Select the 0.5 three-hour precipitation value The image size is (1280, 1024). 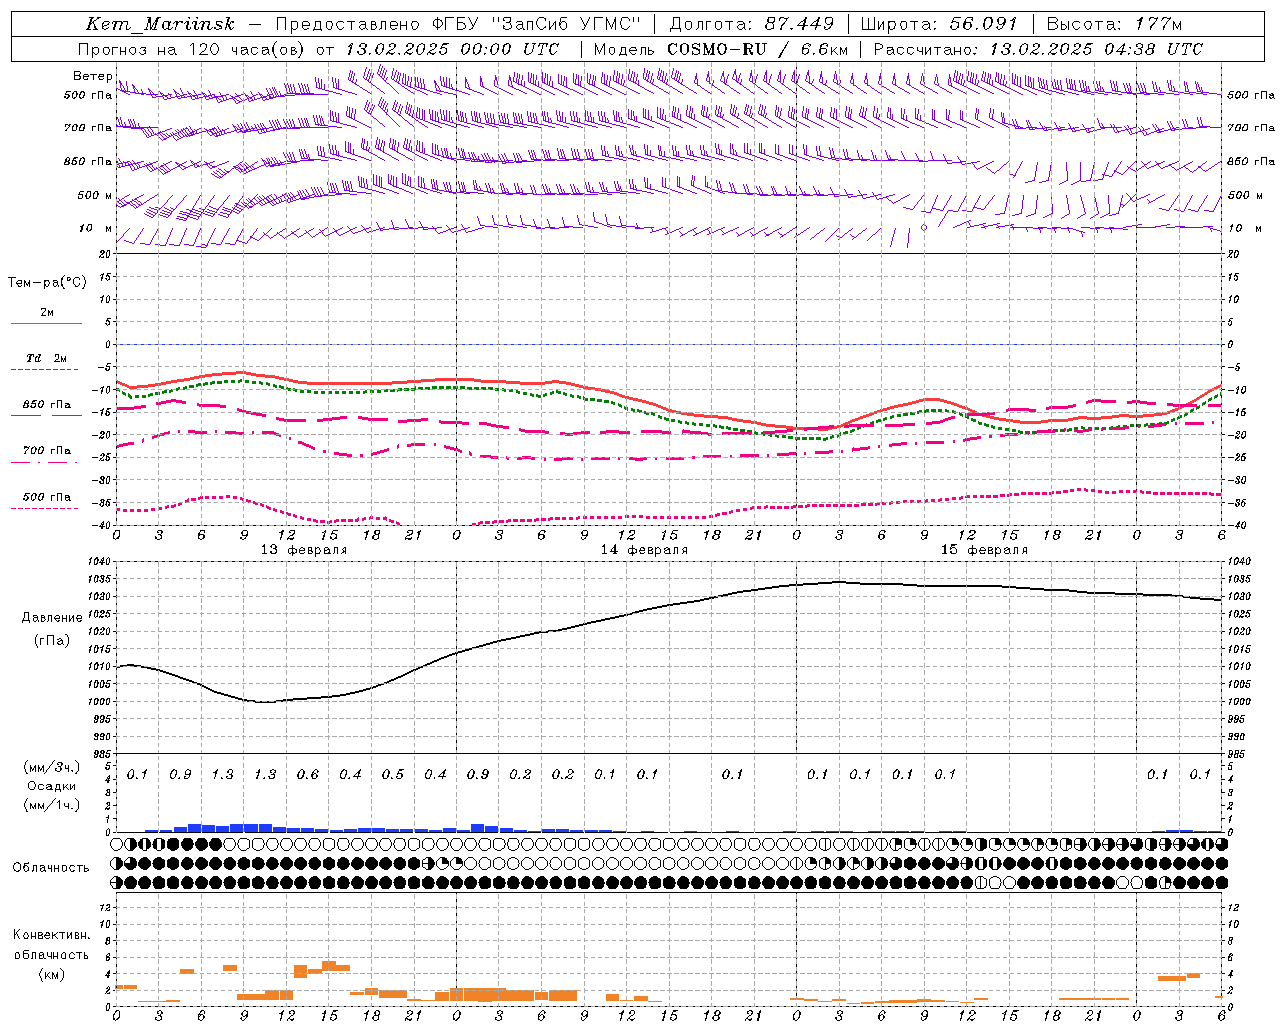tap(392, 774)
